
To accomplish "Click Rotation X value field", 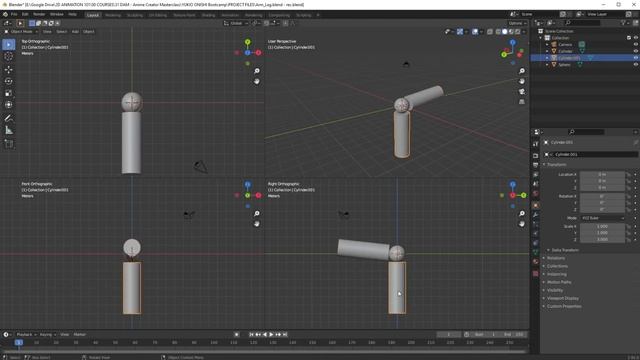I will click(x=602, y=196).
